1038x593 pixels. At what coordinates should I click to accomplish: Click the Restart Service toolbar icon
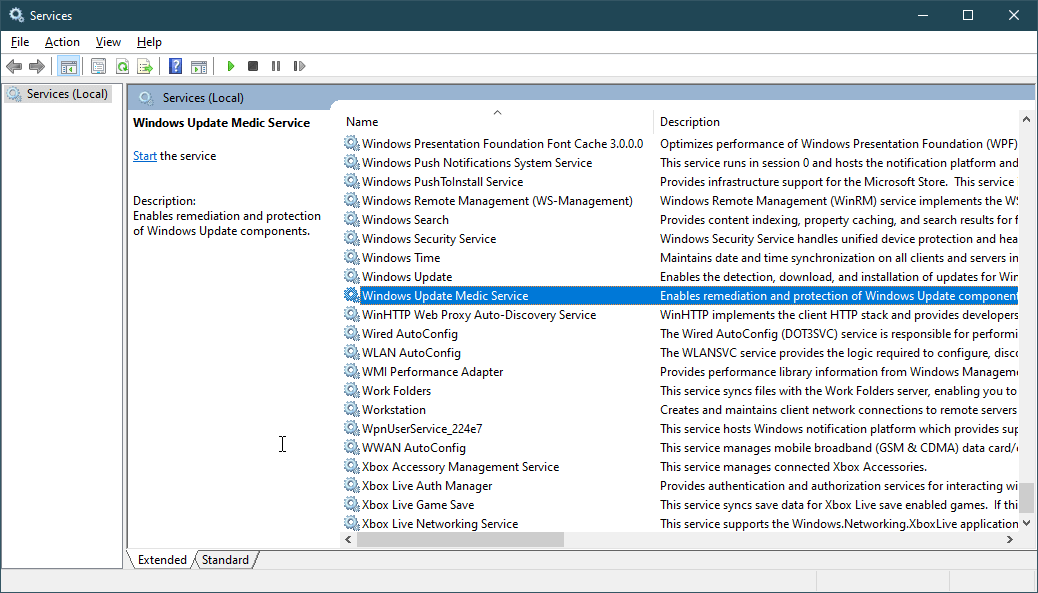point(299,66)
